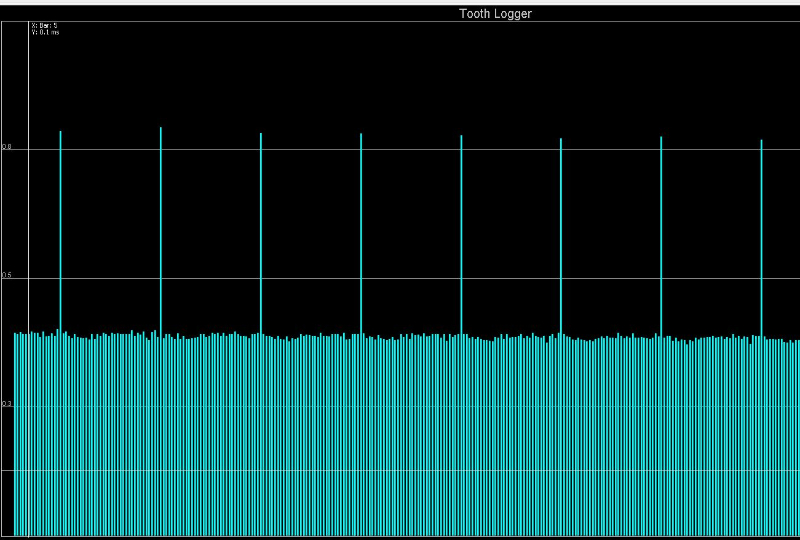
Task: Click the "X: Bar: 5" cursor readout
Action: pyautogui.click(x=45, y=26)
